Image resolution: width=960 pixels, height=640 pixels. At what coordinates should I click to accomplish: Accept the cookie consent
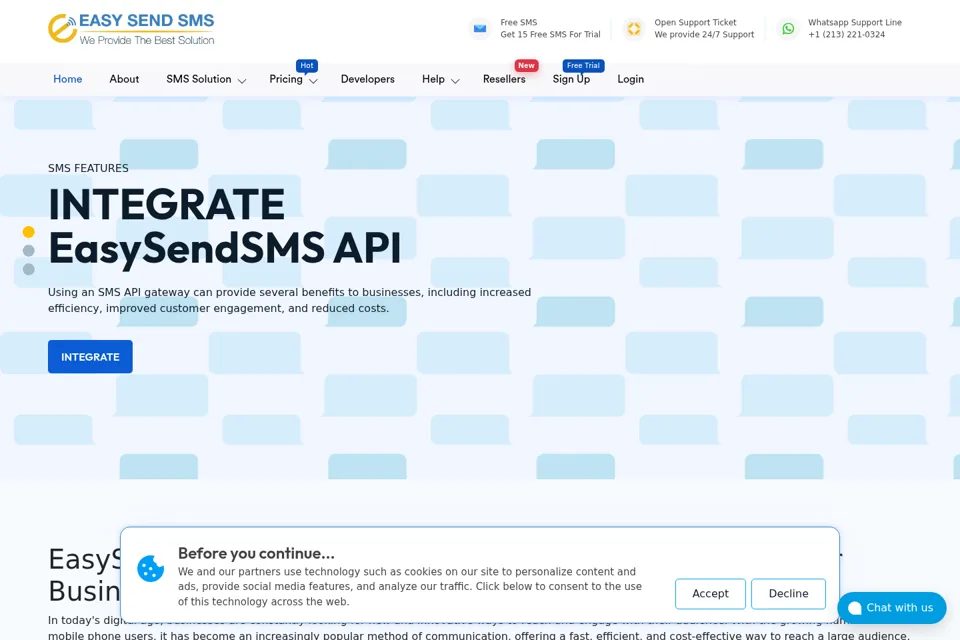click(710, 593)
